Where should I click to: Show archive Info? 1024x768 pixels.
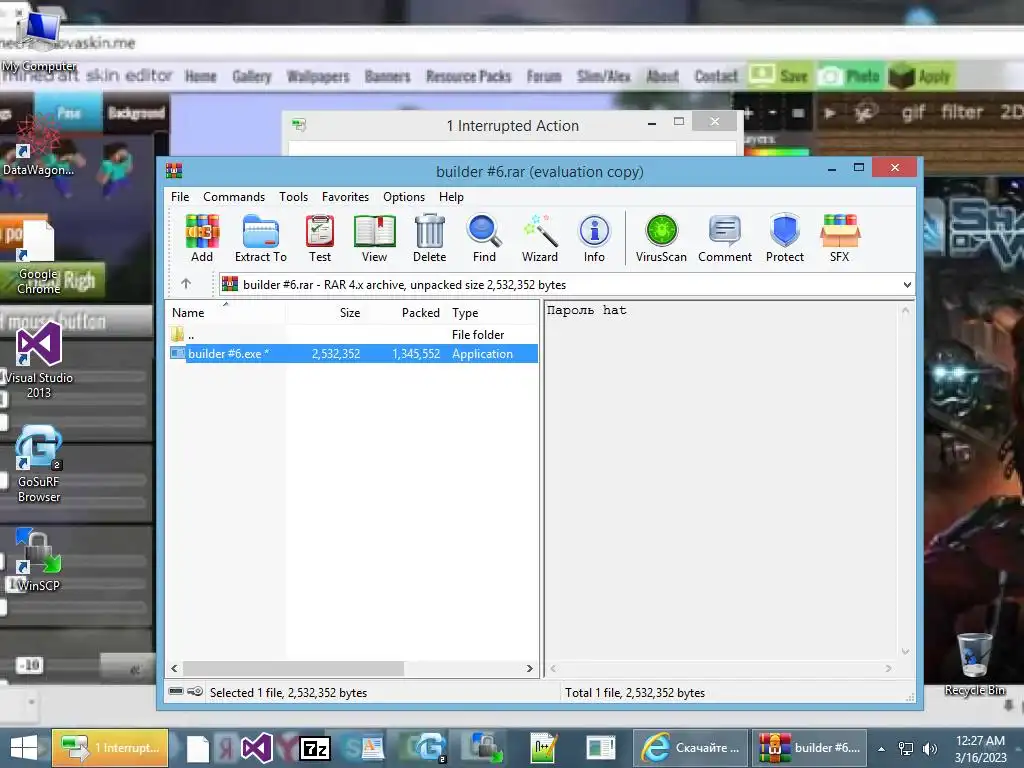click(x=594, y=238)
